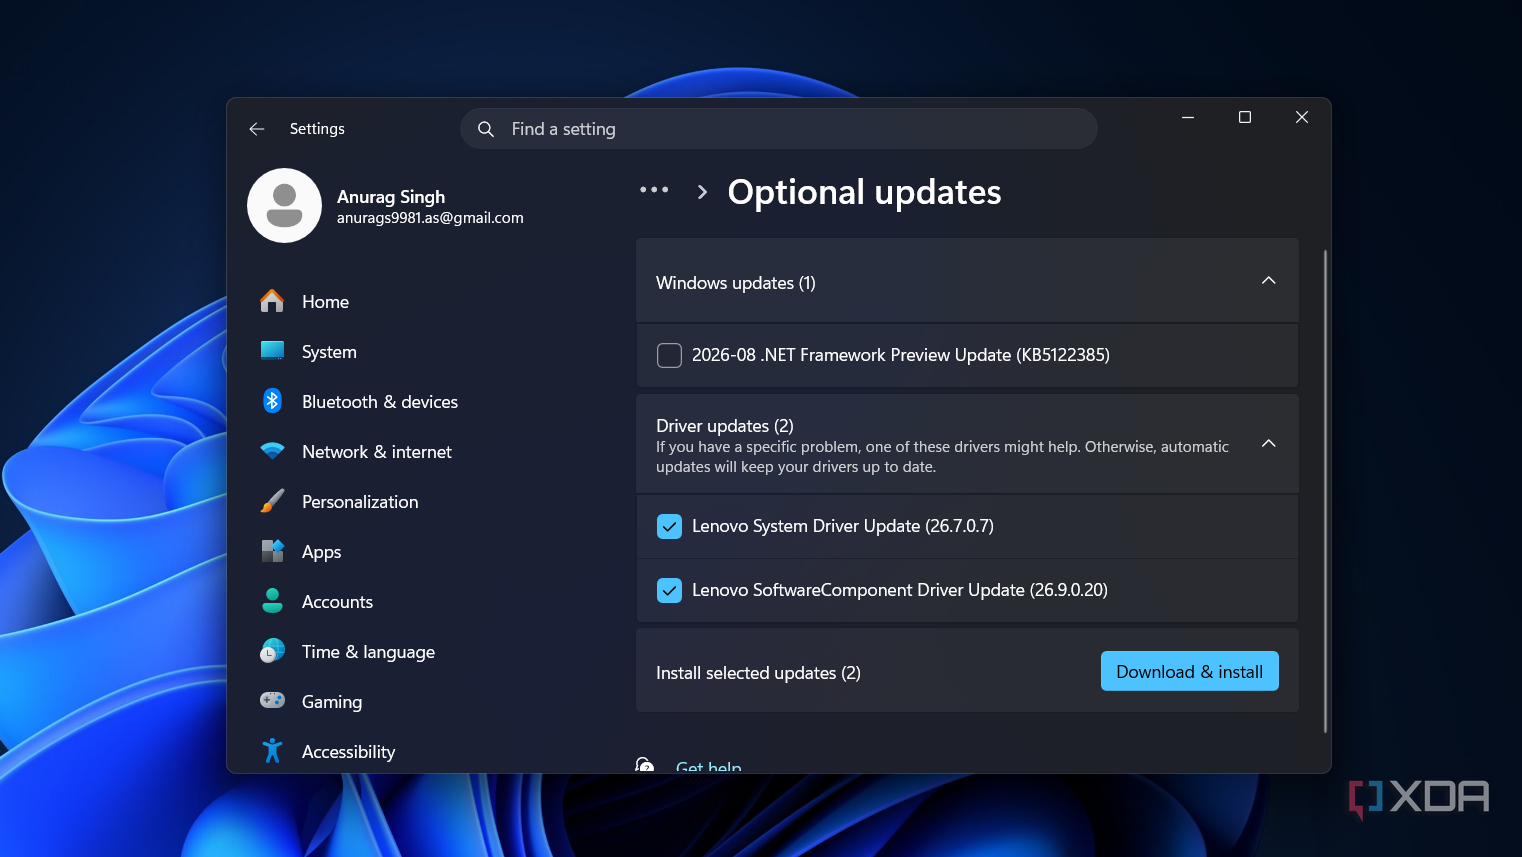1522x857 pixels.
Task: Uncheck Lenovo System Driver Update
Action: tap(669, 526)
